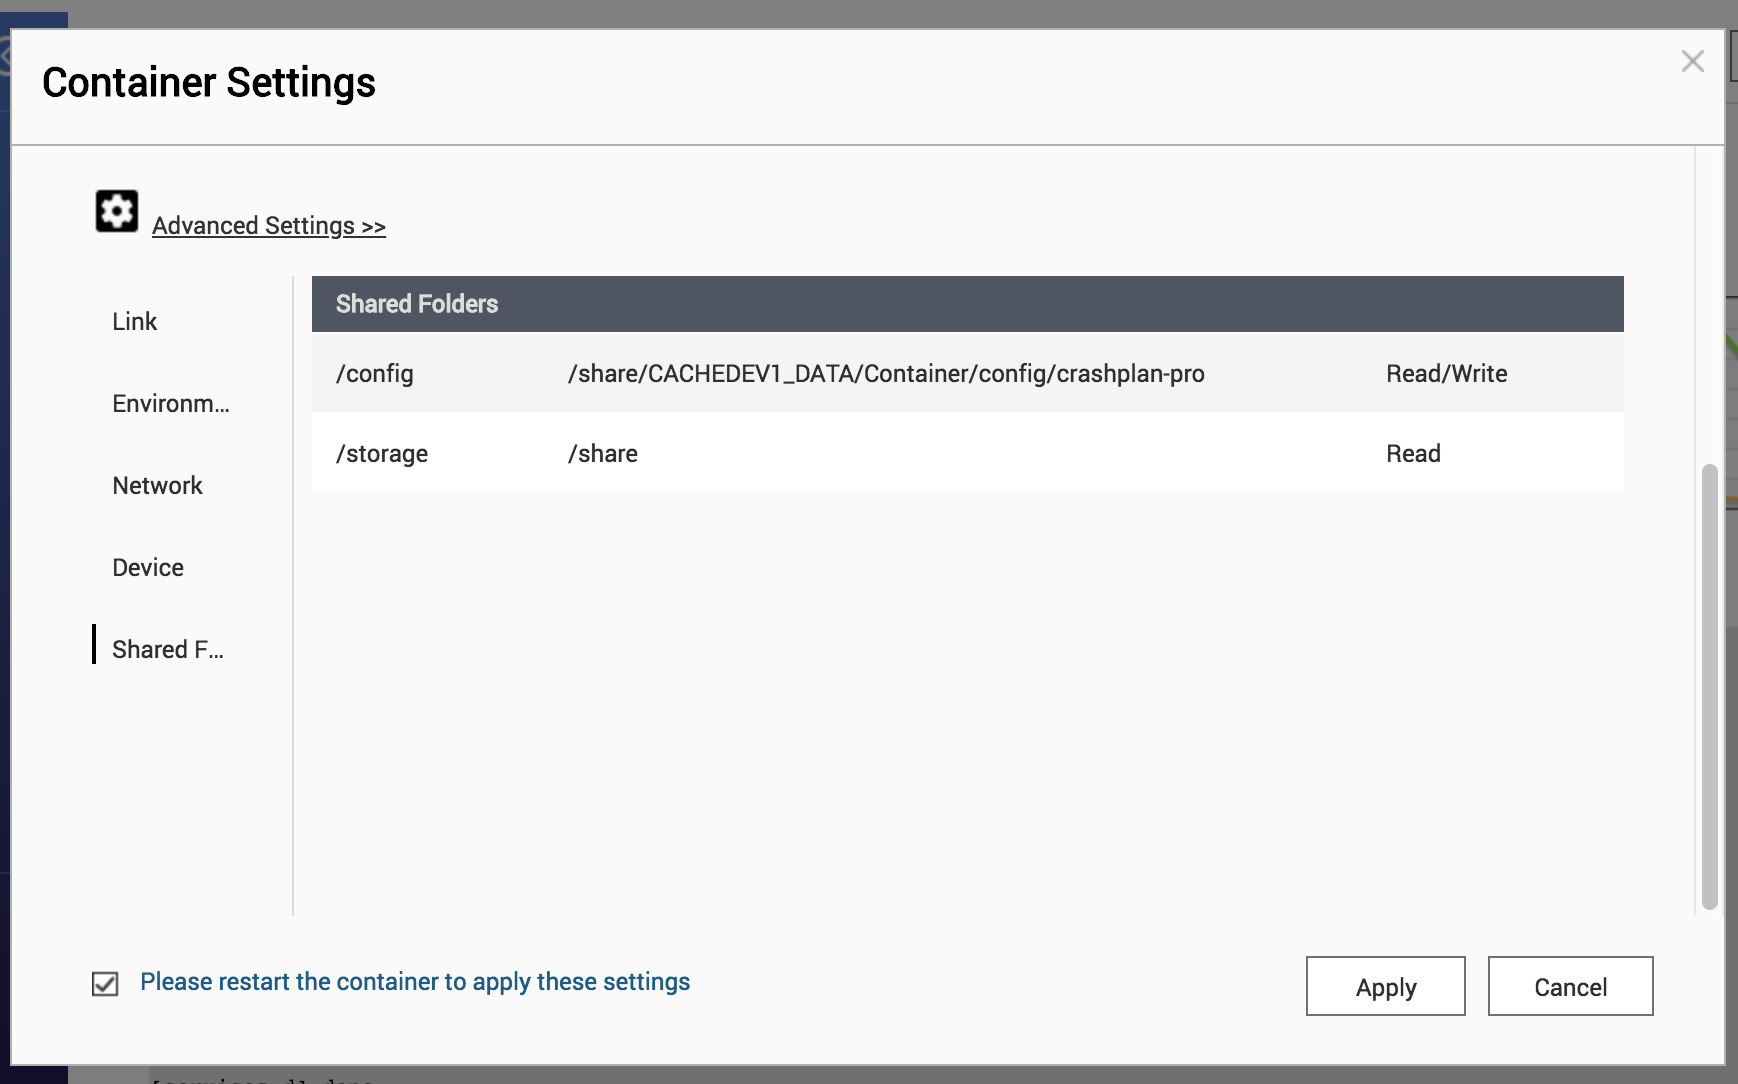
Task: Expand Advanced Settings
Action: point(268,225)
